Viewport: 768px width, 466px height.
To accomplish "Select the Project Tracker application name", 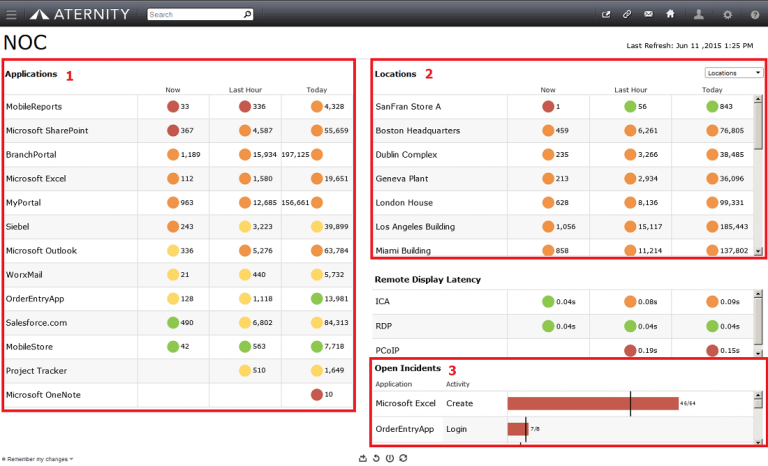I will pyautogui.click(x=36, y=370).
